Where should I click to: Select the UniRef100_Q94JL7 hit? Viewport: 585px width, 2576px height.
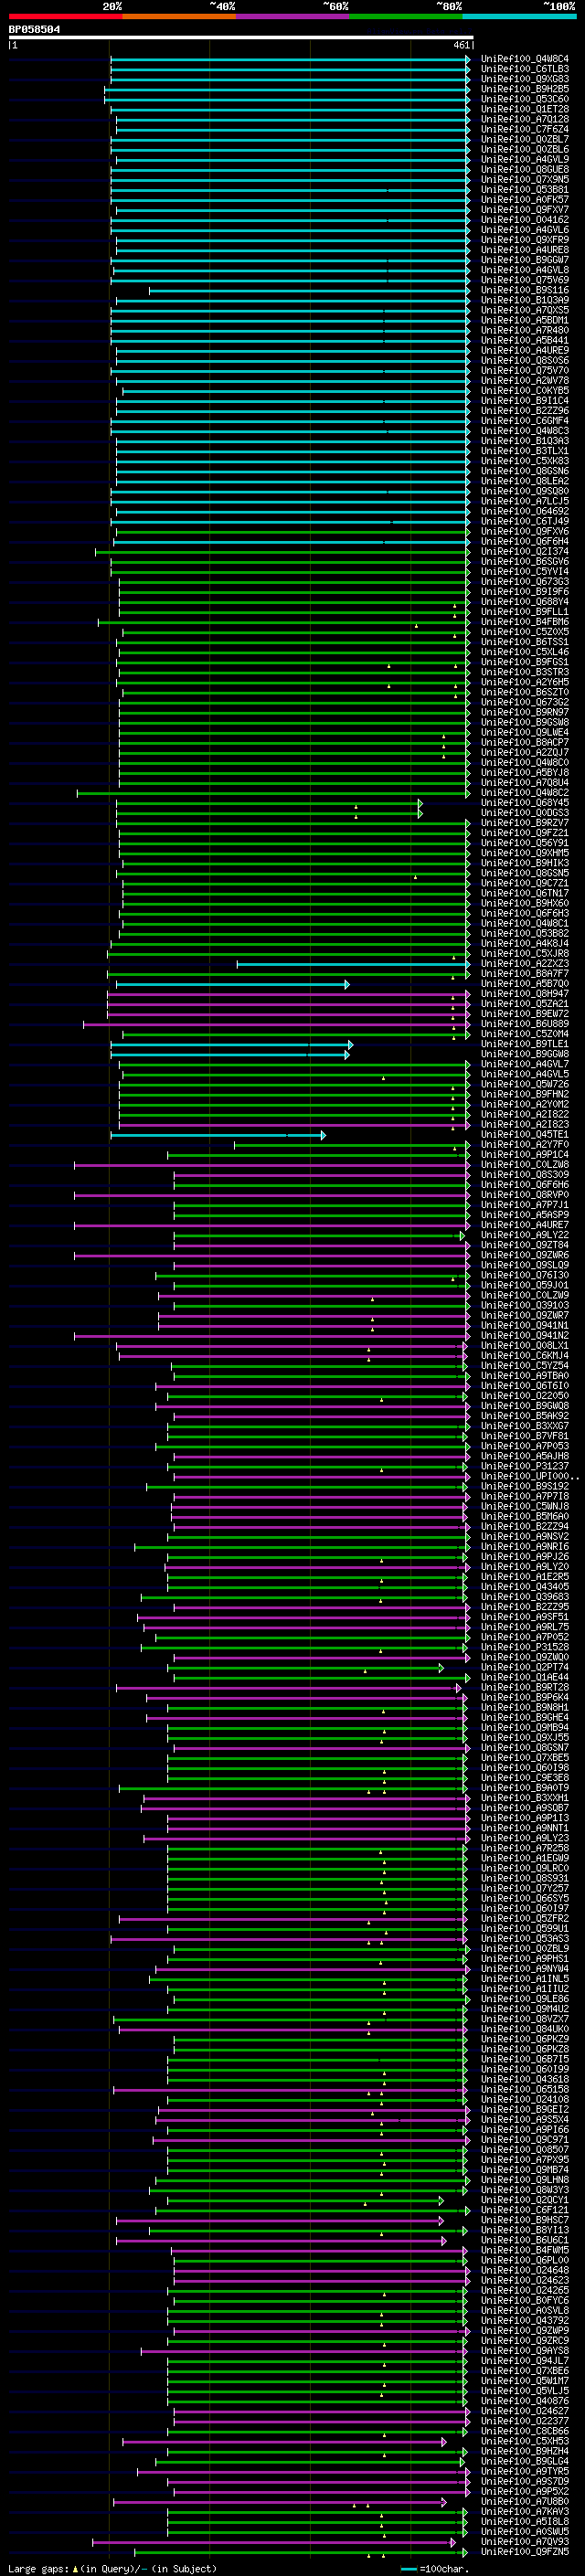pyautogui.click(x=524, y=2360)
